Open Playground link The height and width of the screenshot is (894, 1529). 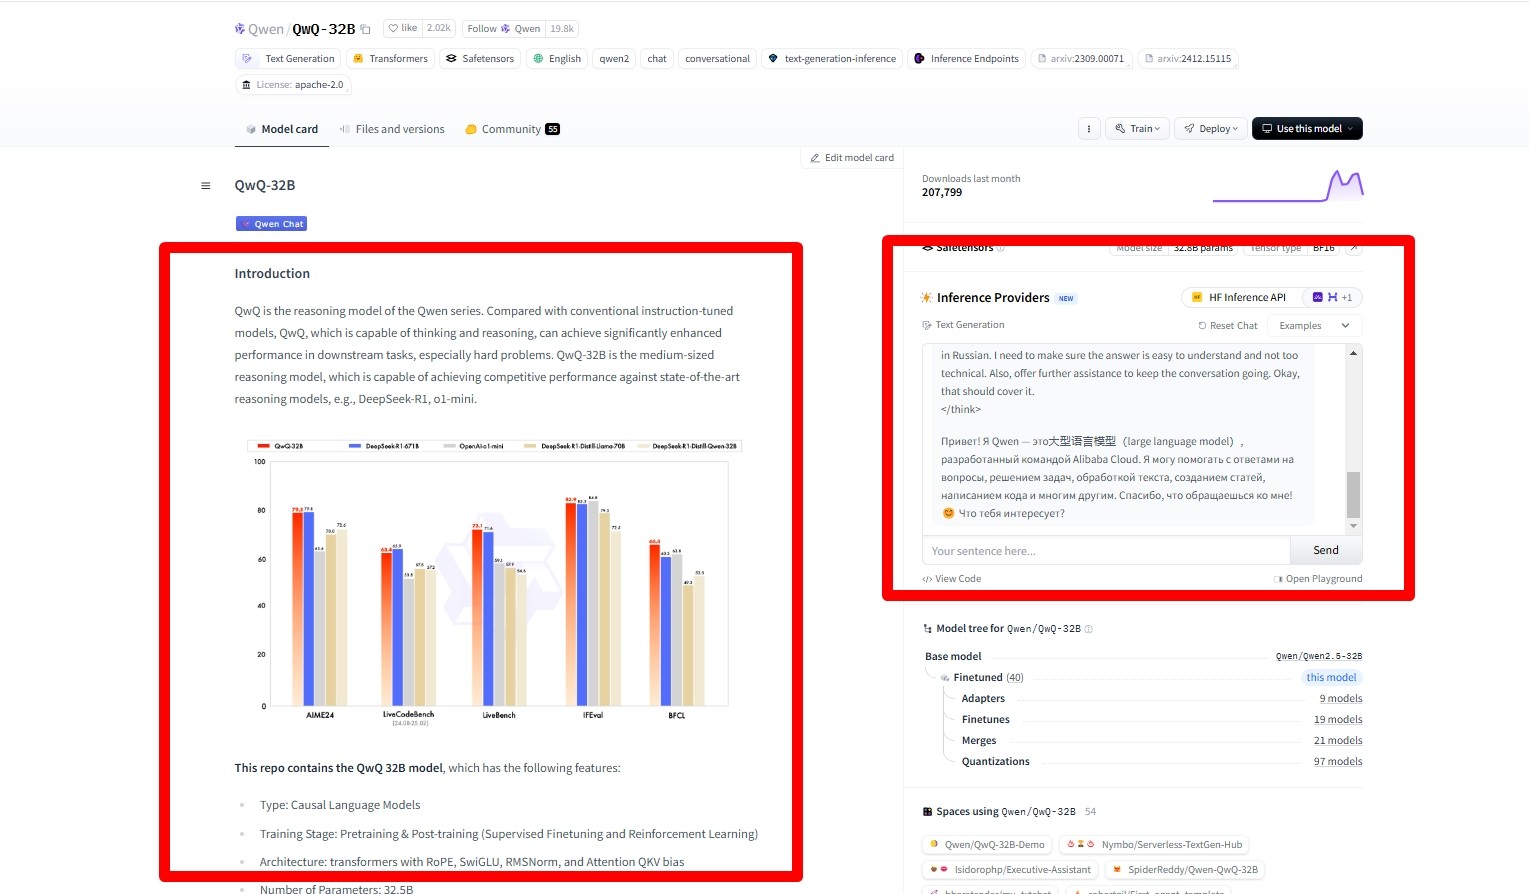(x=1318, y=579)
